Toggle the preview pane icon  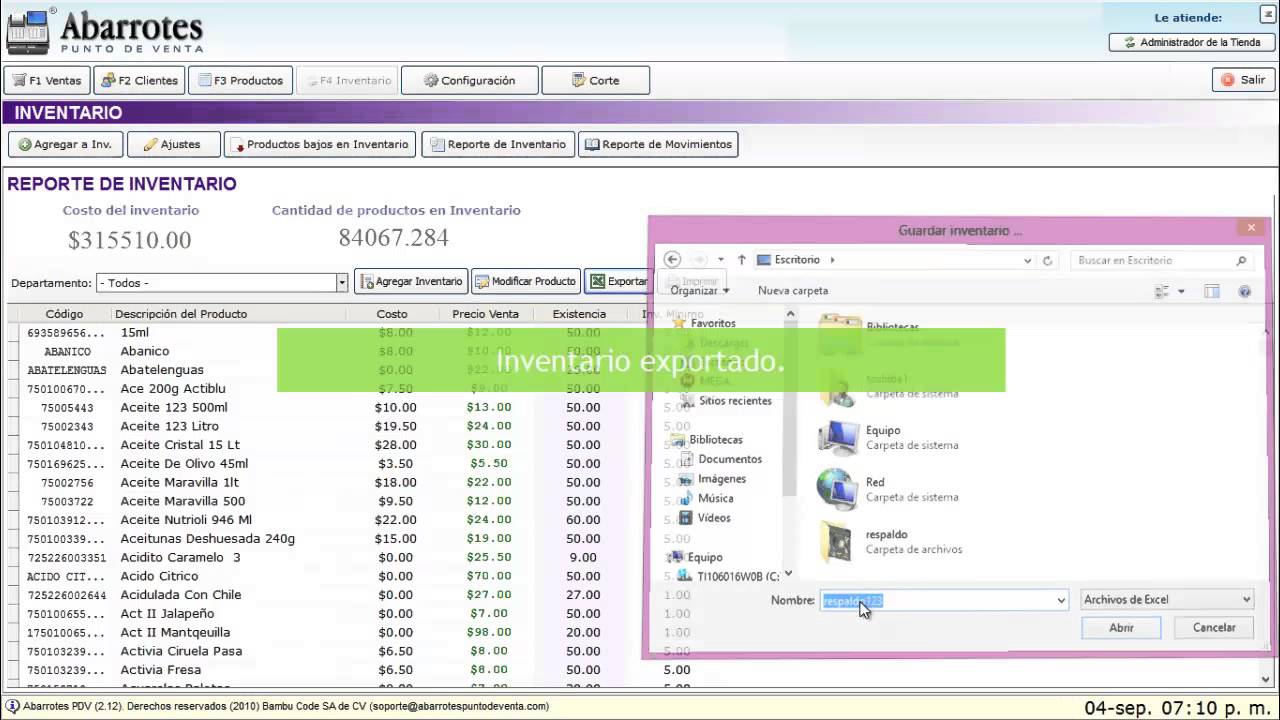tap(1212, 292)
